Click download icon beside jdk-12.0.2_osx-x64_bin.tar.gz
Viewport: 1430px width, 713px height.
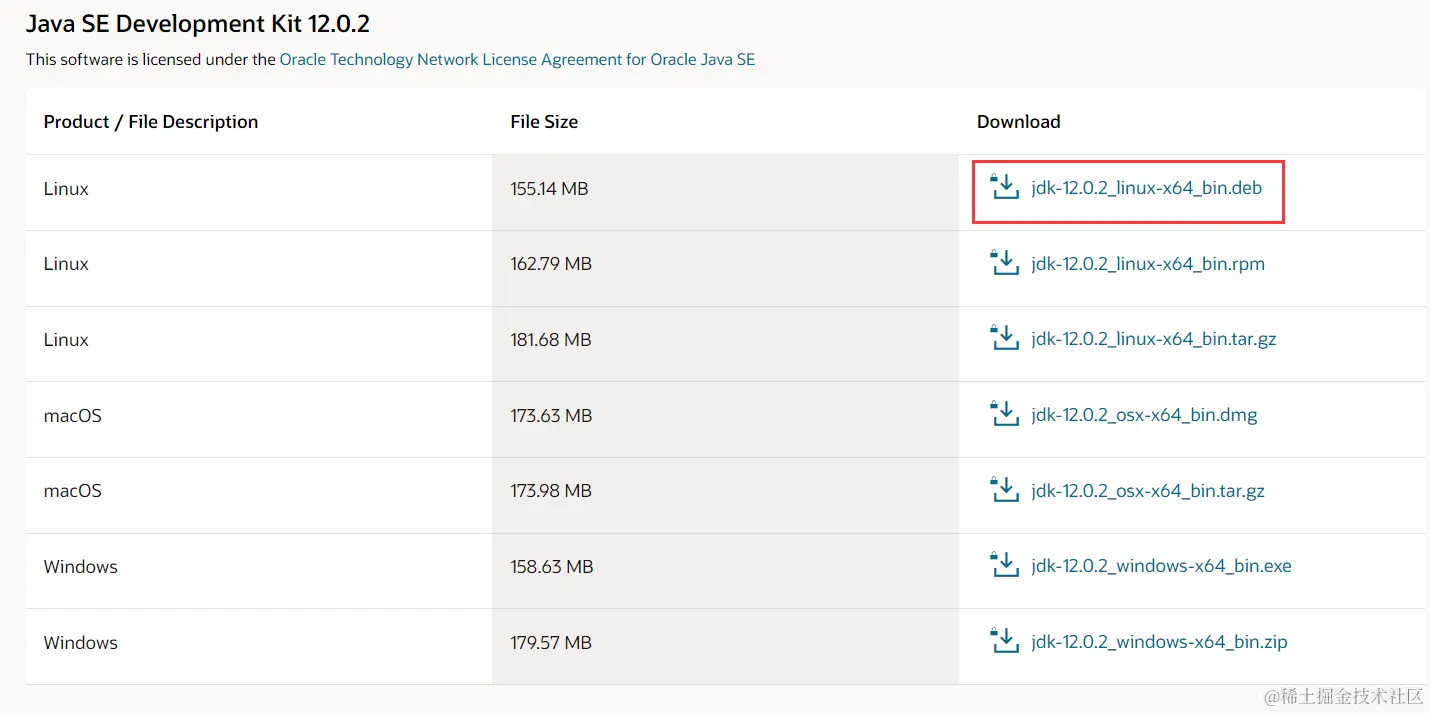1004,489
